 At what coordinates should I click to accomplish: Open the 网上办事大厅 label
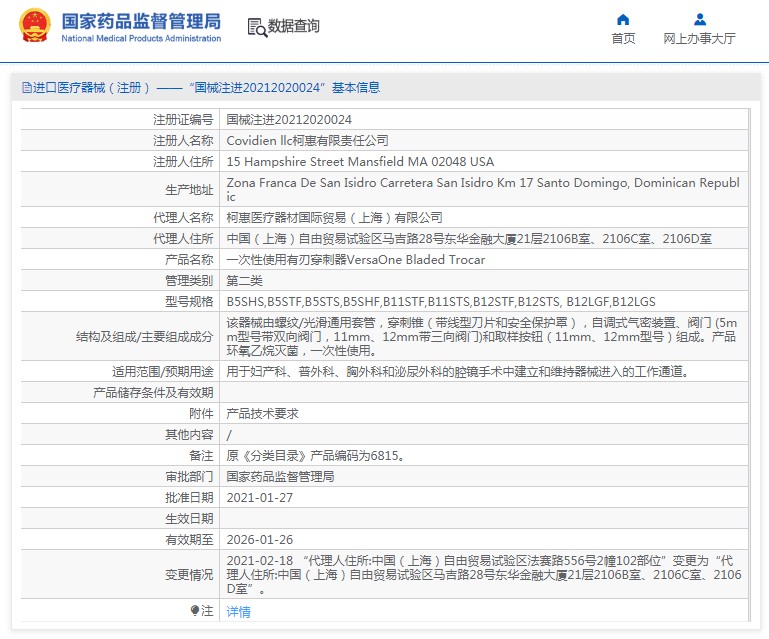coord(700,39)
